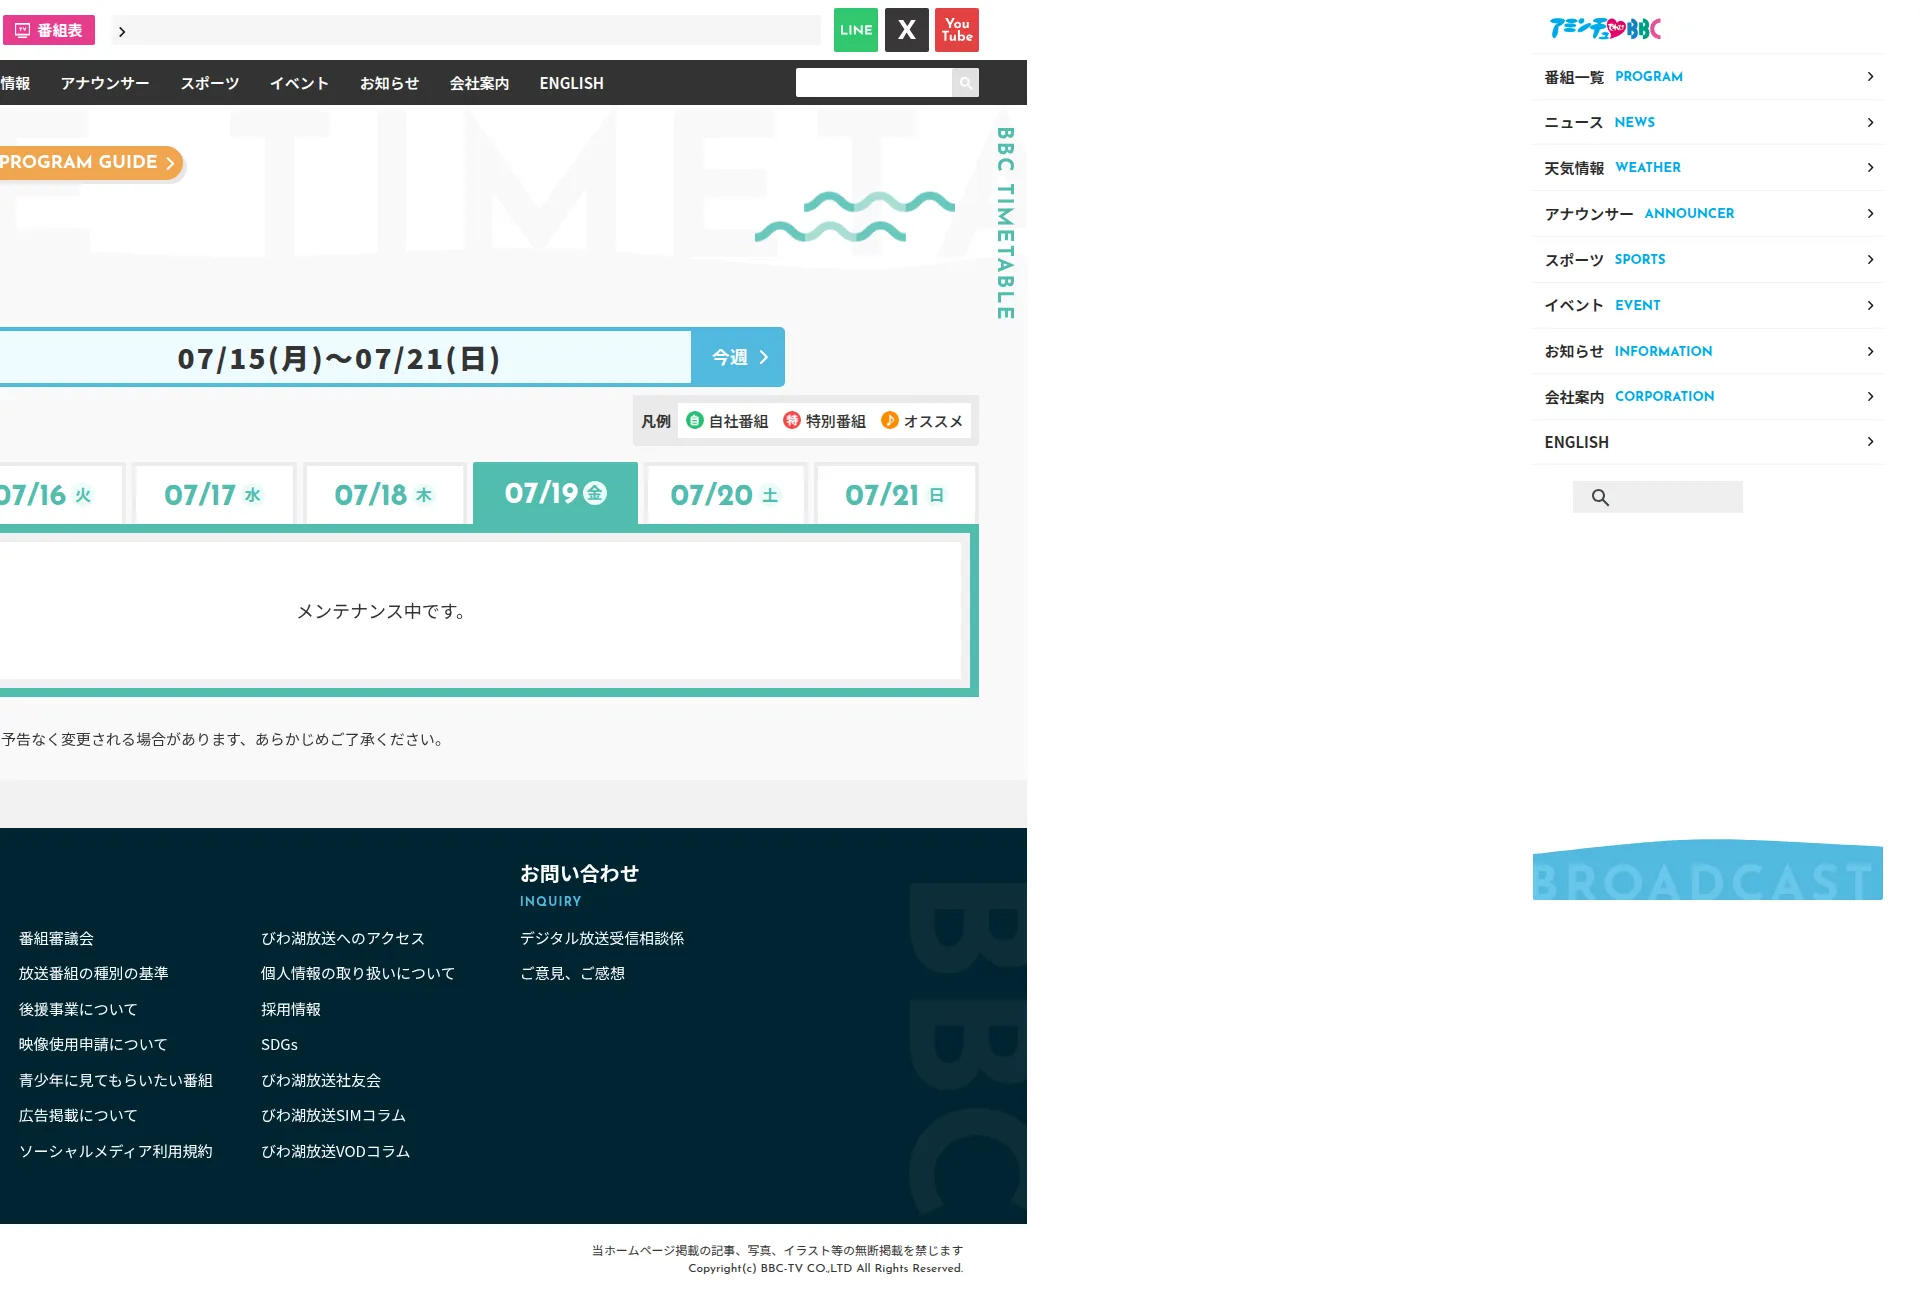Open the LINE social icon

coord(855,30)
